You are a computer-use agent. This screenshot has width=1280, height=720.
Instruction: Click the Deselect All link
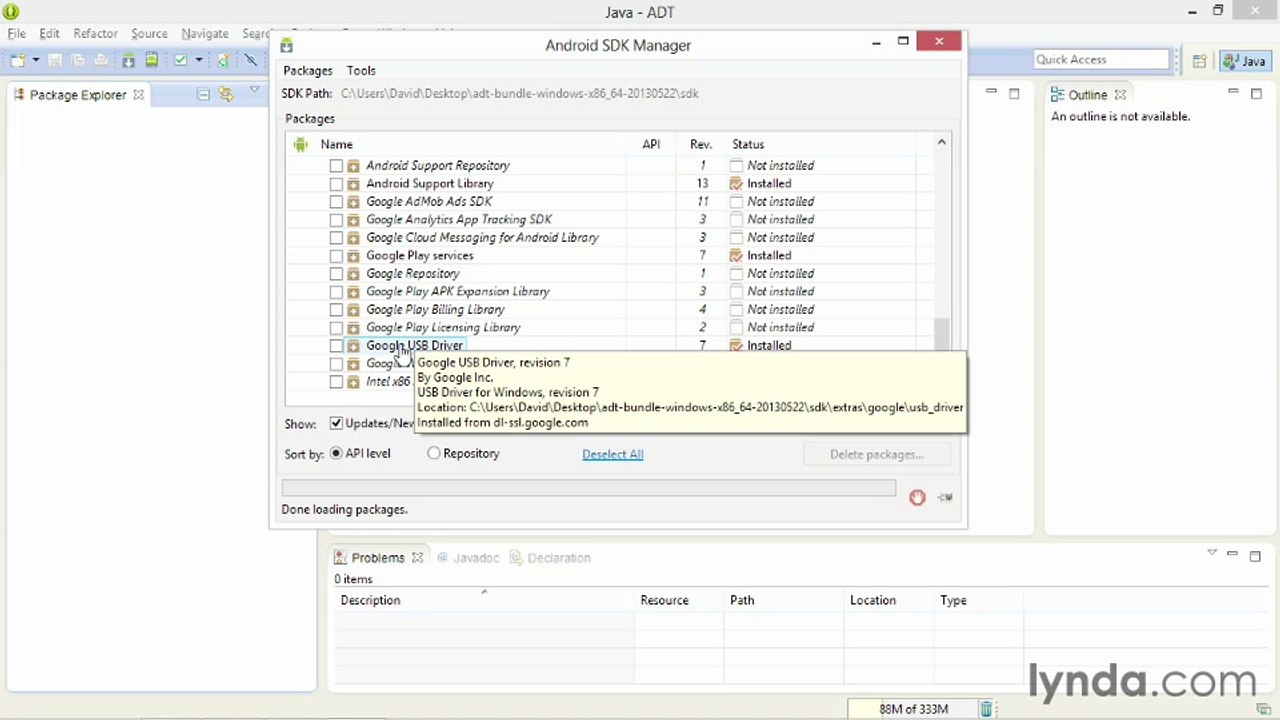[612, 454]
